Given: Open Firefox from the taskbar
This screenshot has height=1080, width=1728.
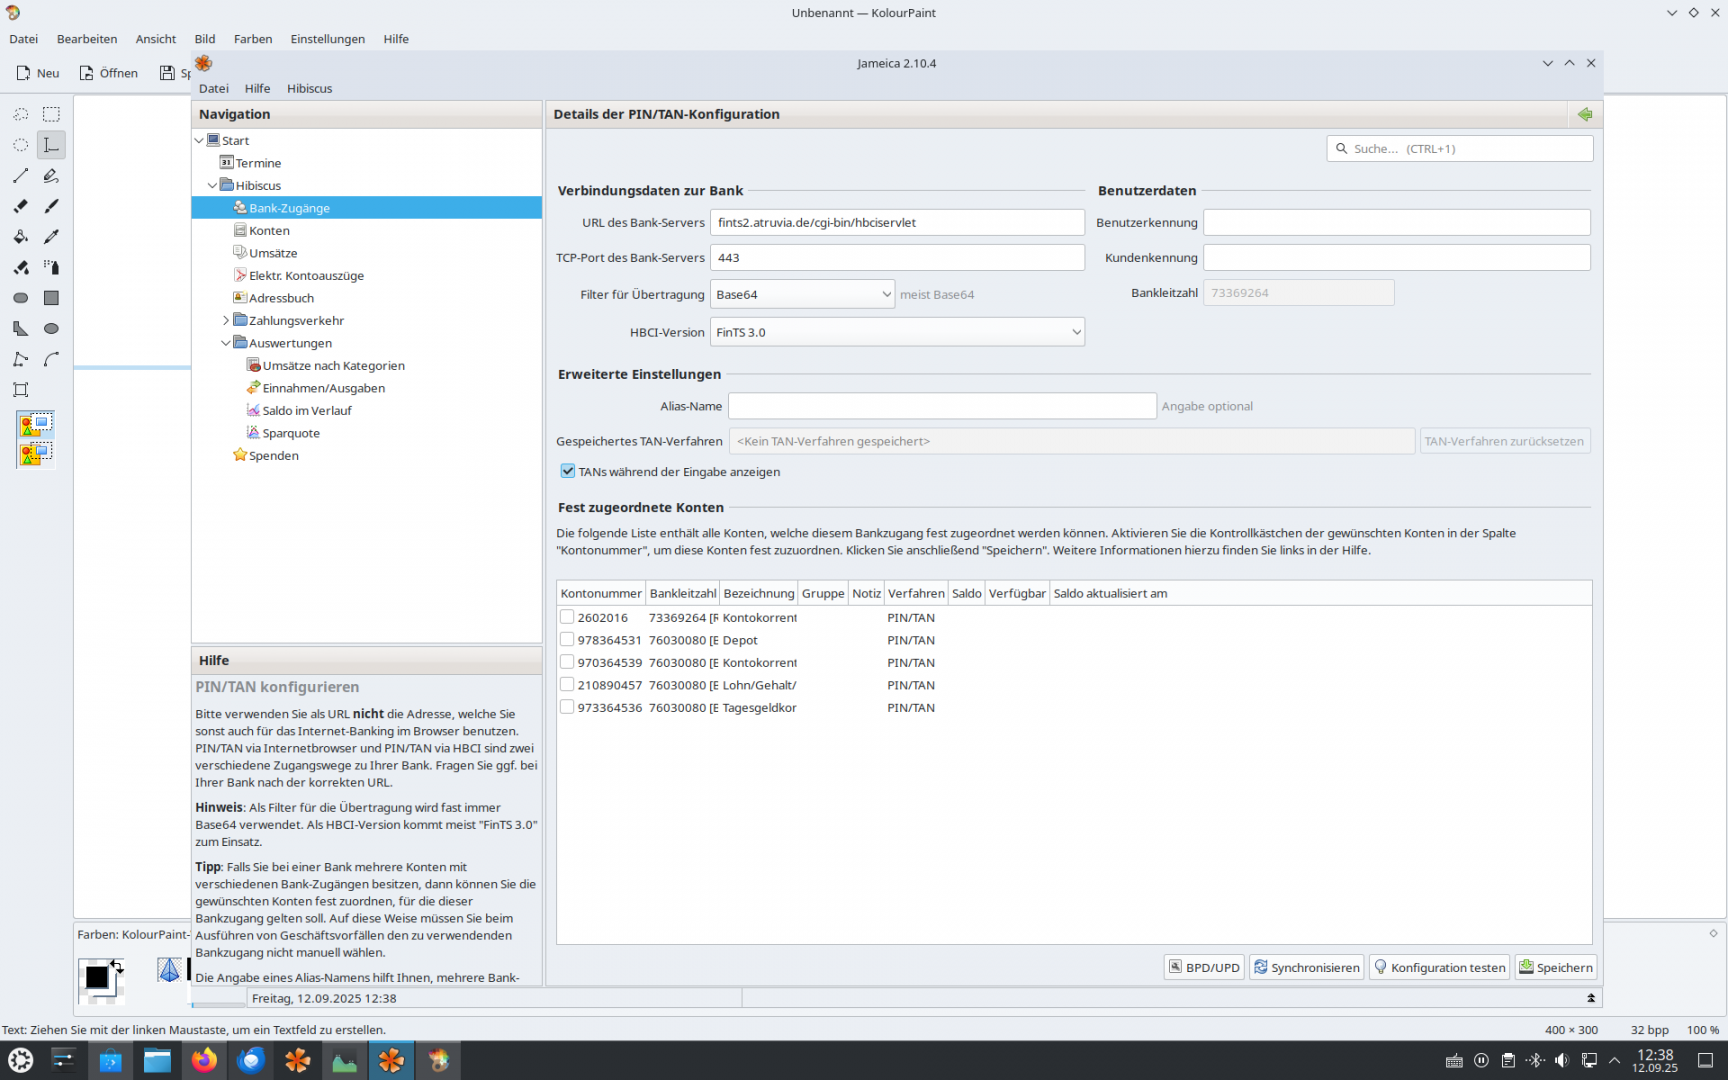Looking at the screenshot, I should coord(204,1060).
